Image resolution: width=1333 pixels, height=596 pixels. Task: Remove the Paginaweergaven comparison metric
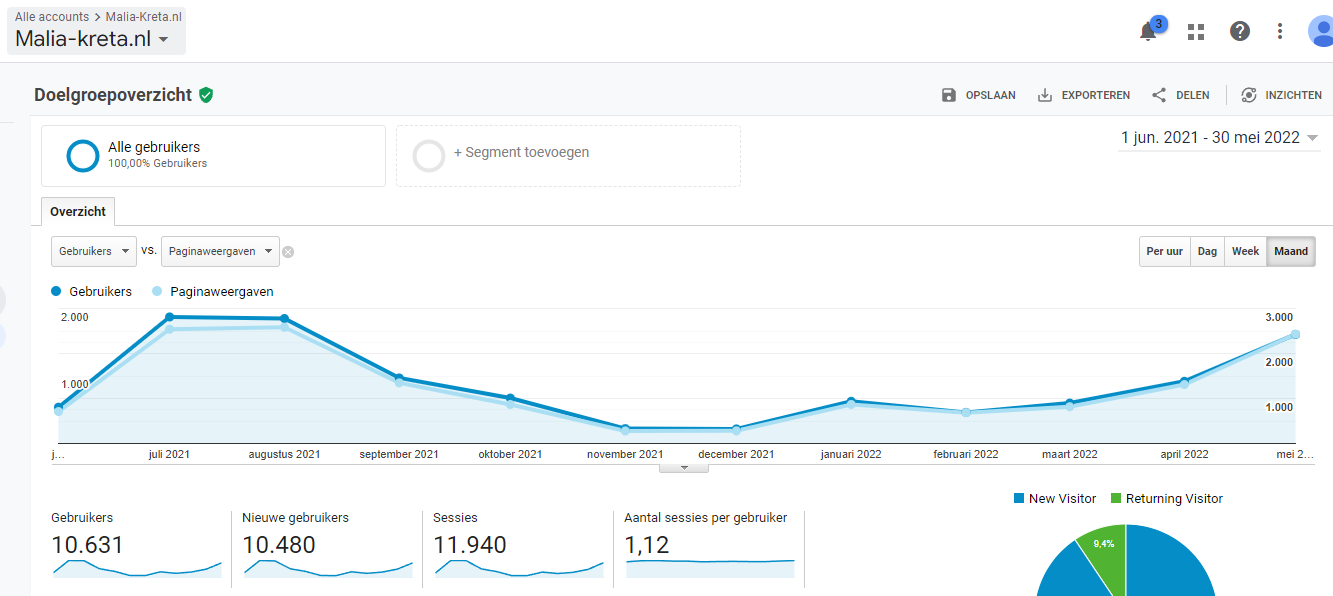point(288,252)
